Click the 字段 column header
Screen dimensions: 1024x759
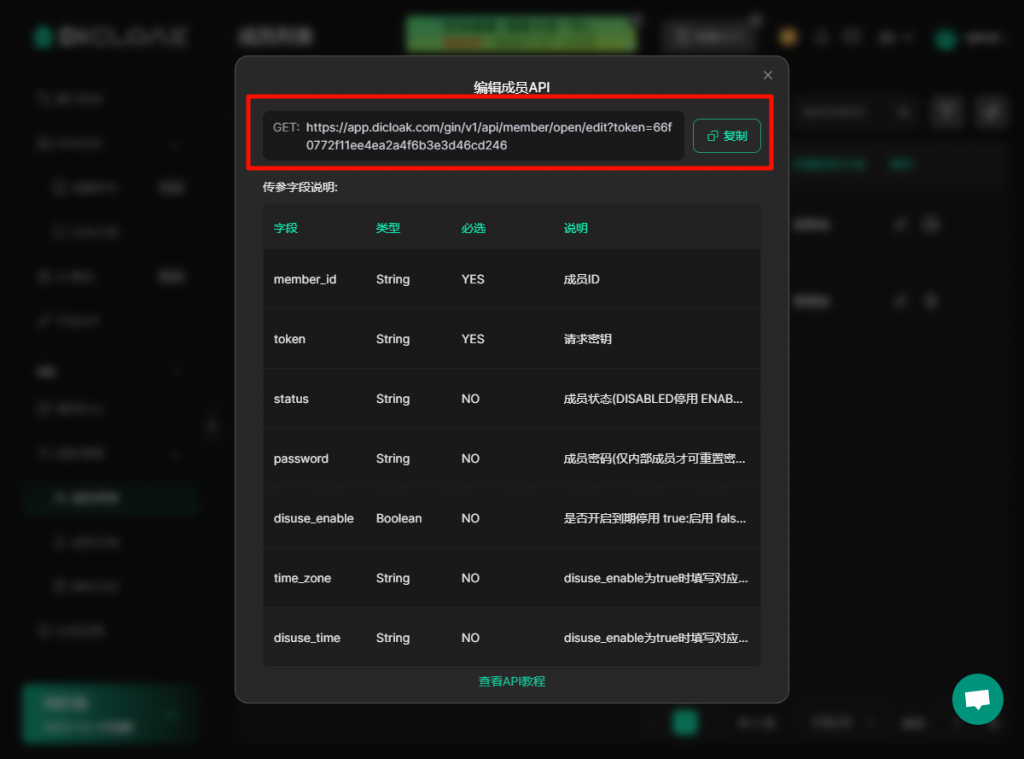[x=286, y=228]
